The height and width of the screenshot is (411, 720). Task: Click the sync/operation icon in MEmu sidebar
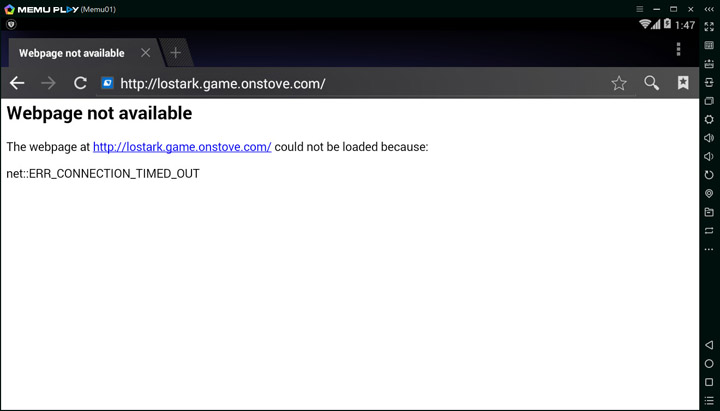point(709,82)
